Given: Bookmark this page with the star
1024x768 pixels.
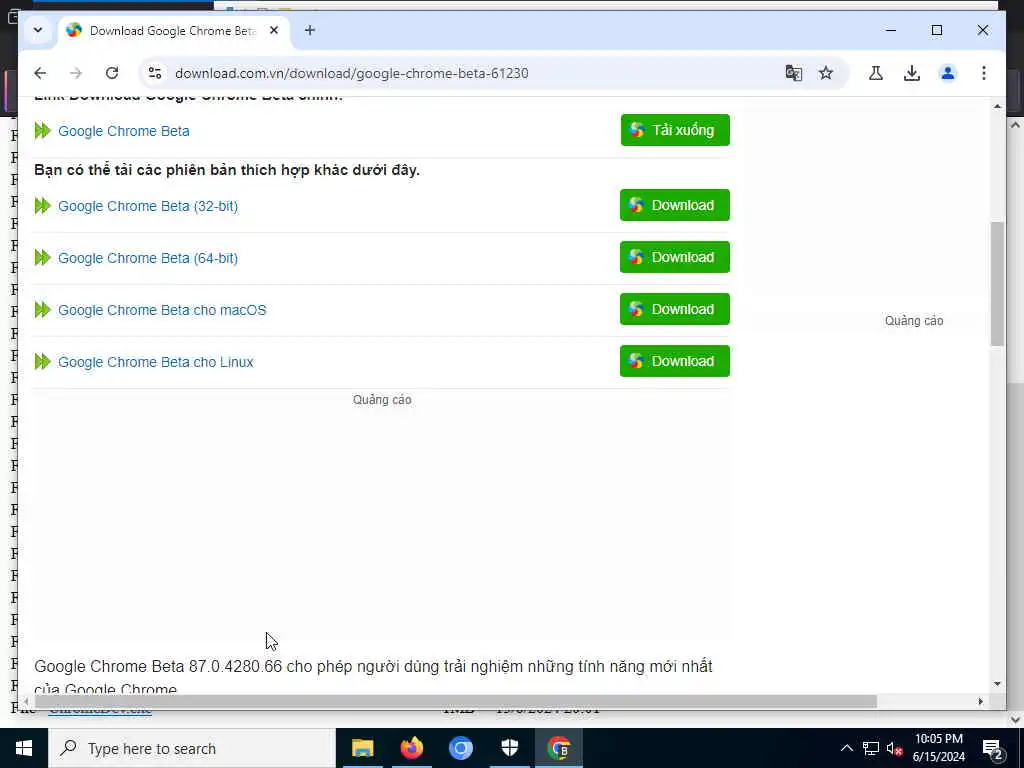Looking at the screenshot, I should tap(826, 73).
